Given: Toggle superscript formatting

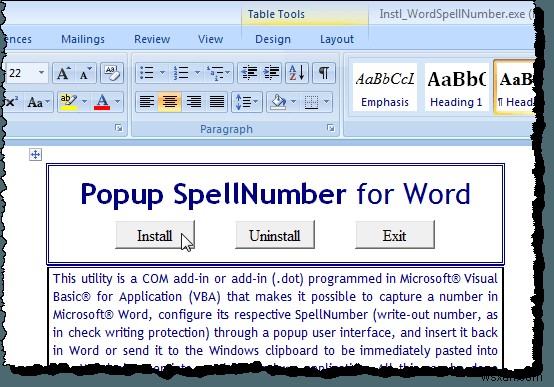Looking at the screenshot, I should point(11,102).
